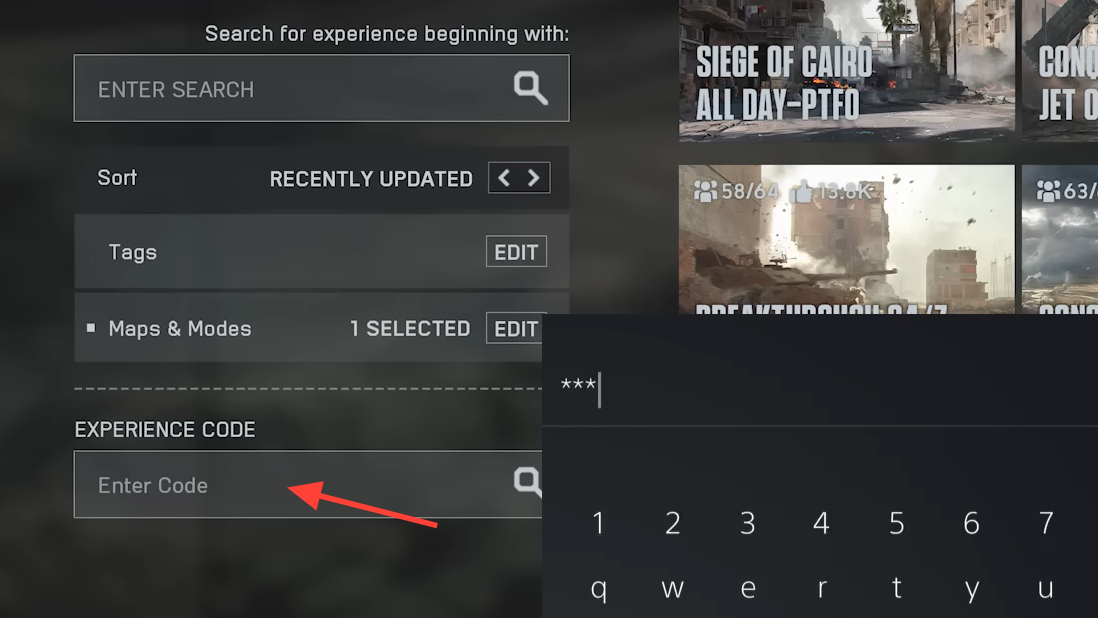Image resolution: width=1098 pixels, height=618 pixels.
Task: Select next sort option with right arrow
Action: tap(534, 178)
